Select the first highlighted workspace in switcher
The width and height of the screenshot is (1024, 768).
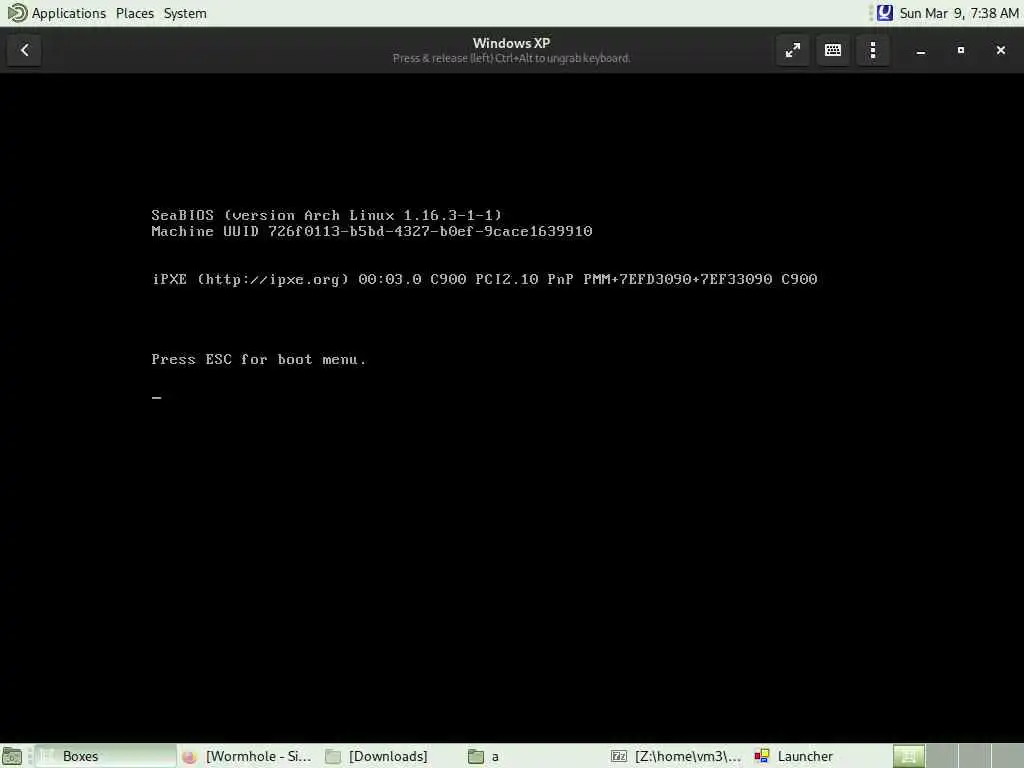pyautogui.click(x=909, y=756)
